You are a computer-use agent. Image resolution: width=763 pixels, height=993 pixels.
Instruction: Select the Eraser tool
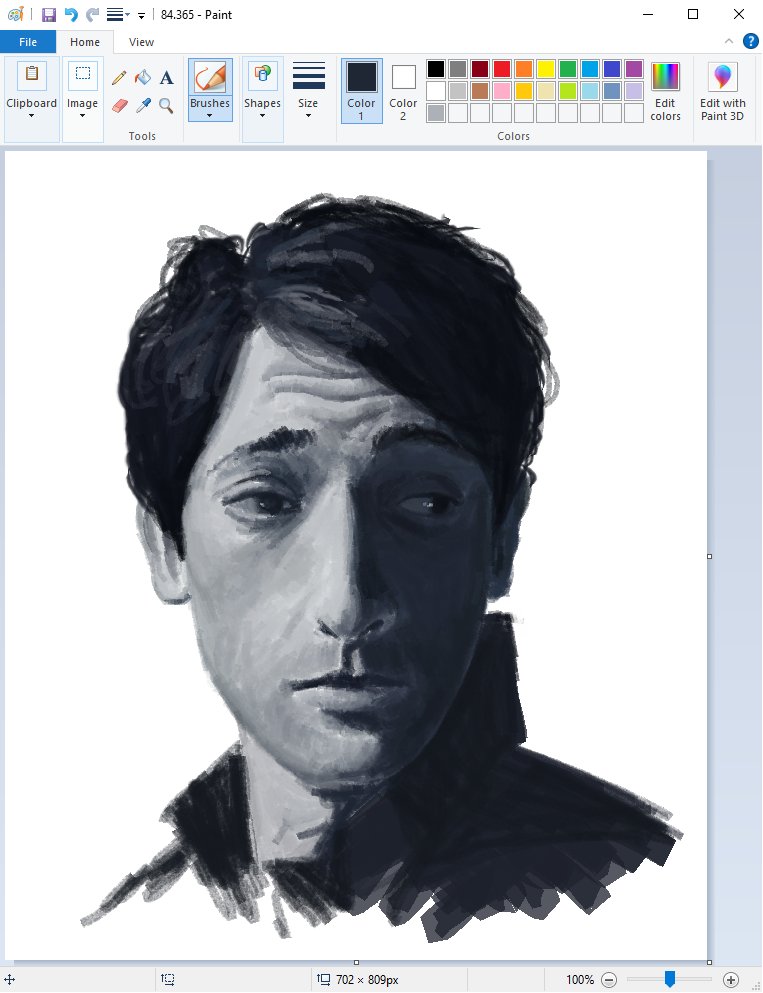[120, 105]
